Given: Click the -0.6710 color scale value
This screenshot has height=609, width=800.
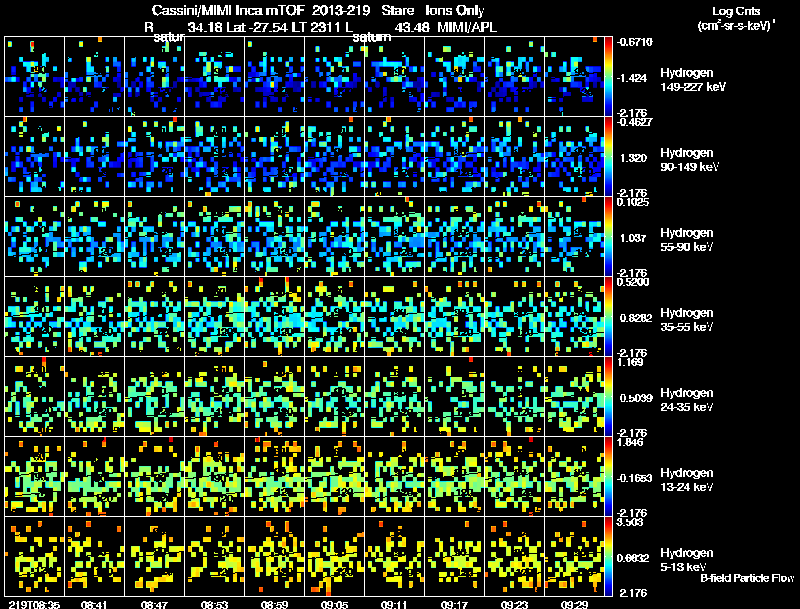Looking at the screenshot, I should point(634,42).
